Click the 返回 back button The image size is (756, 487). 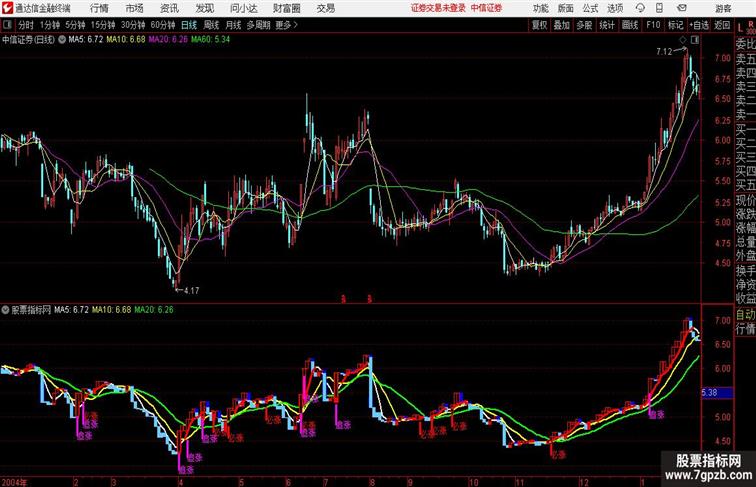[722, 25]
